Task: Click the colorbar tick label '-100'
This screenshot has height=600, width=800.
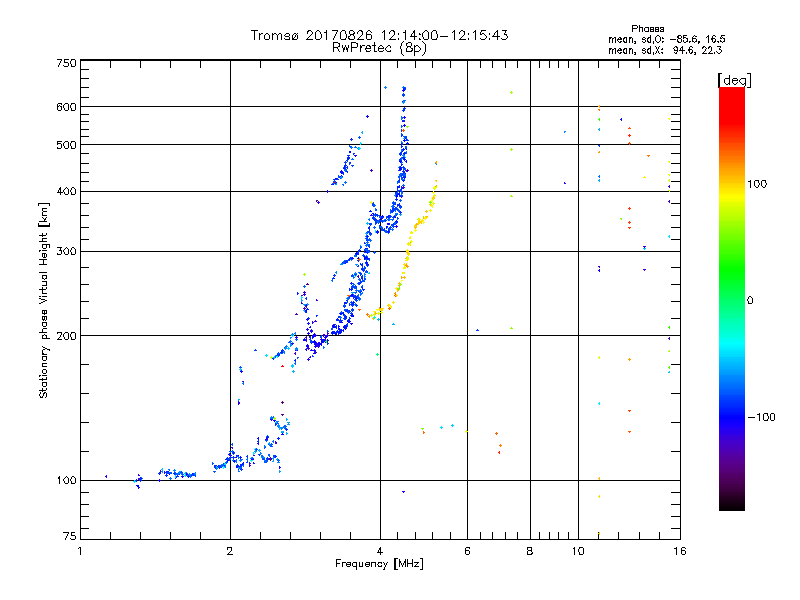Action: (761, 417)
